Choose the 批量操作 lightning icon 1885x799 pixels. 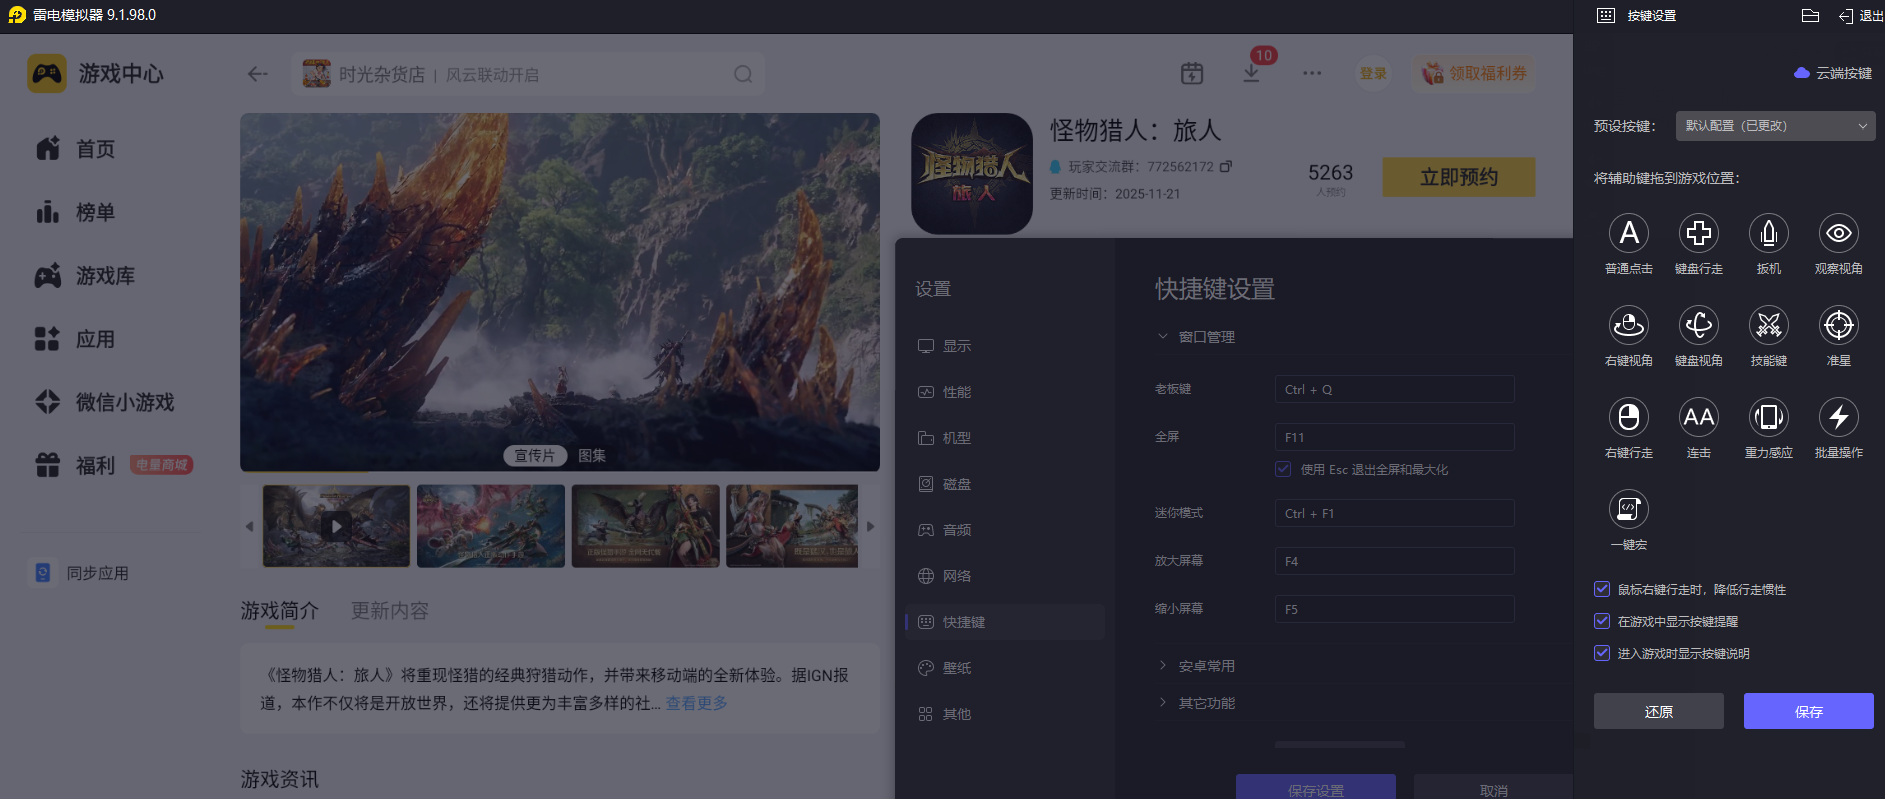pos(1839,417)
